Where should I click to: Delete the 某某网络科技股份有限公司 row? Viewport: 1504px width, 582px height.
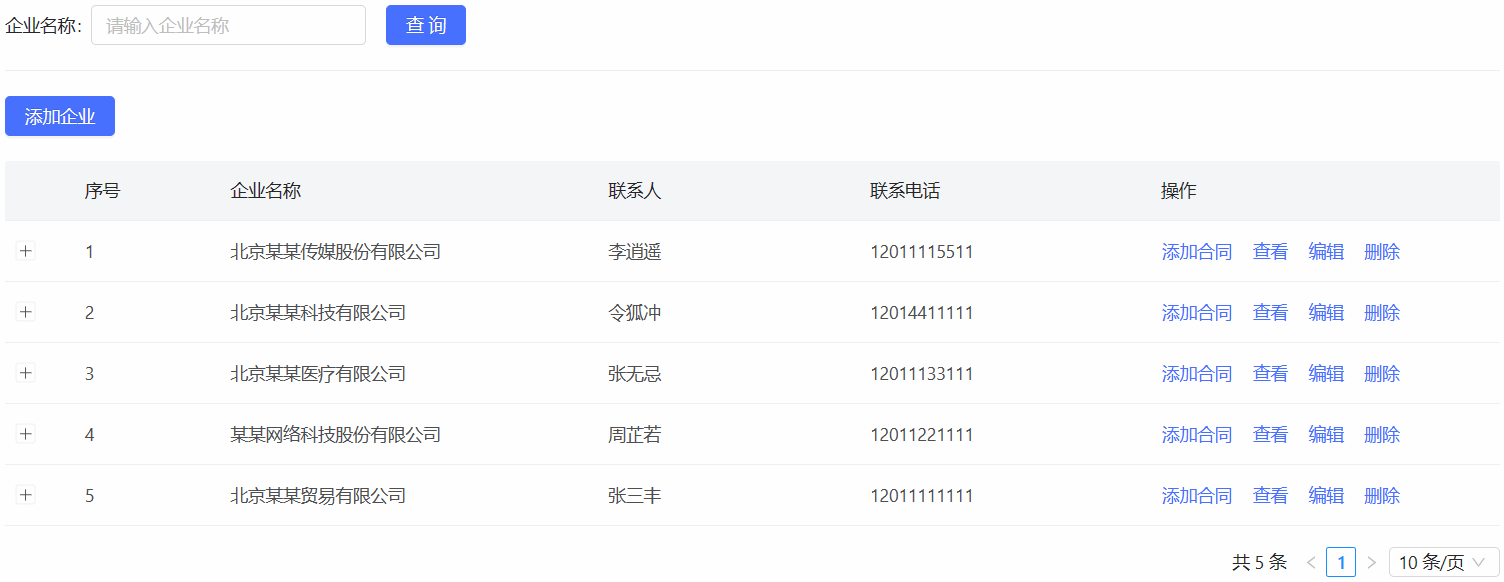pyautogui.click(x=1381, y=435)
